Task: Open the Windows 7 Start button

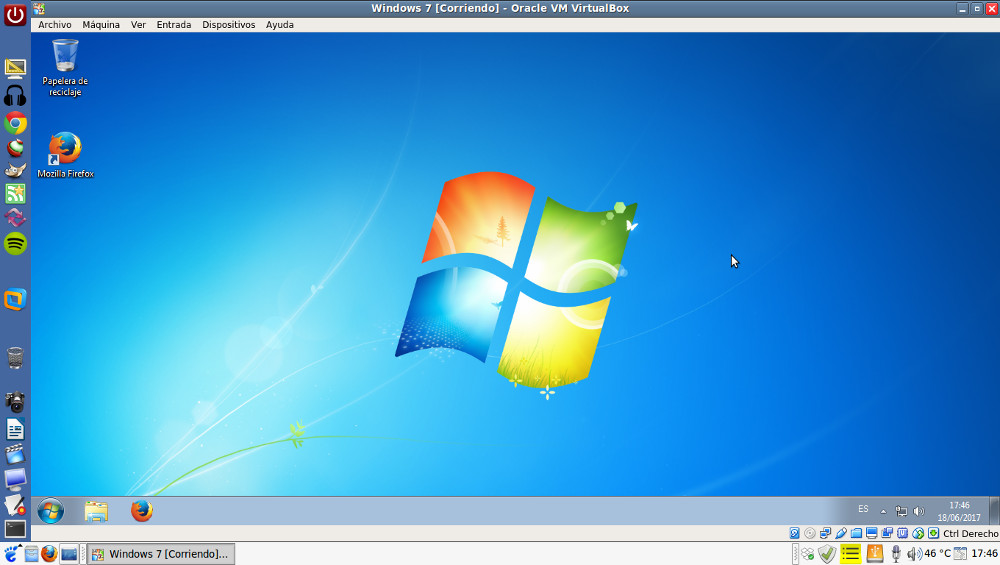Action: click(x=50, y=511)
